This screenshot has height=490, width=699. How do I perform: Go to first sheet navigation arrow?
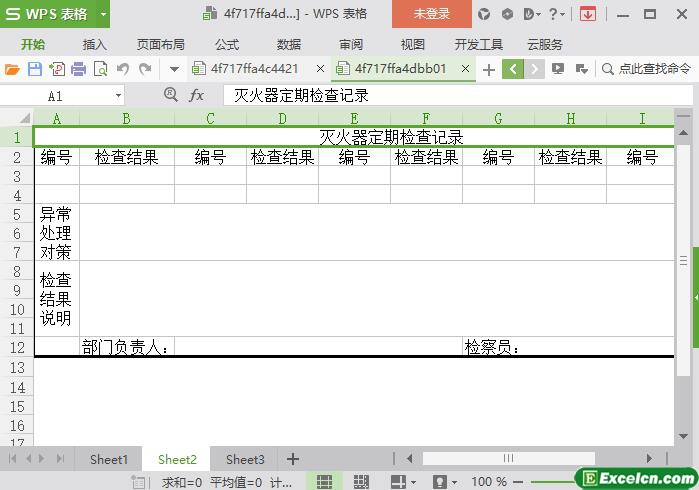[x=12, y=458]
